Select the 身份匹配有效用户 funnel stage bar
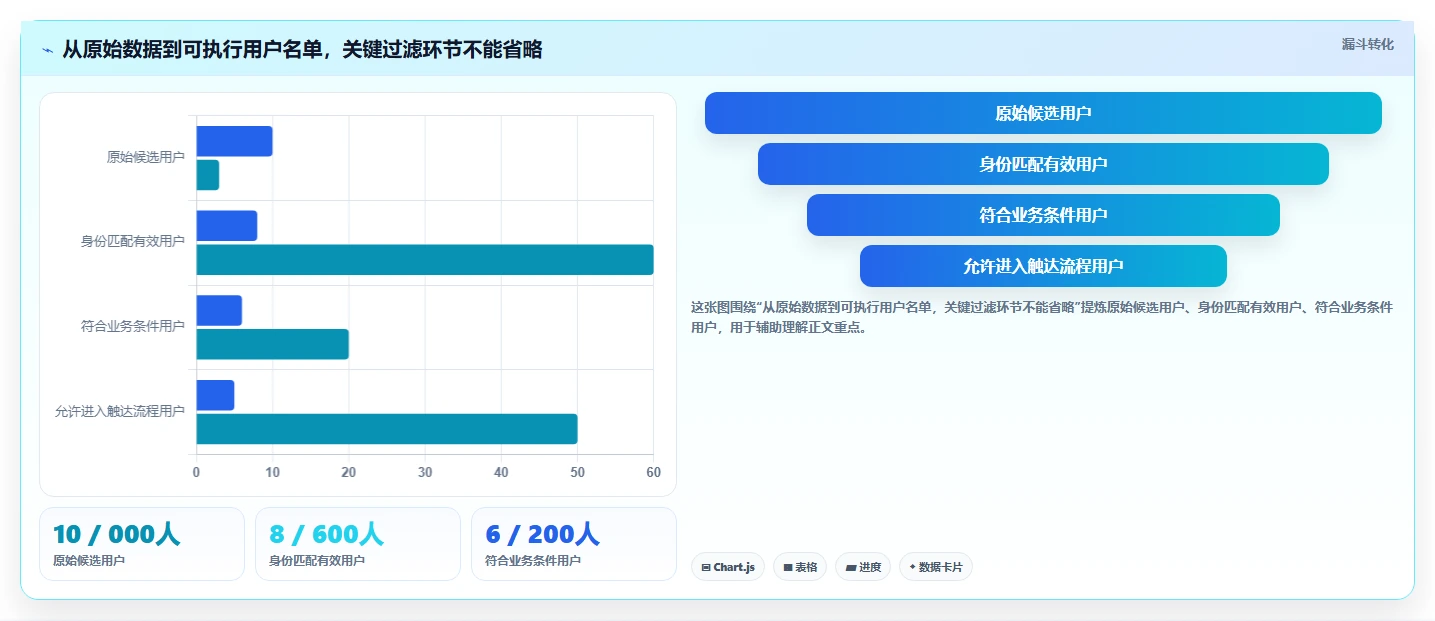 tap(1043, 164)
